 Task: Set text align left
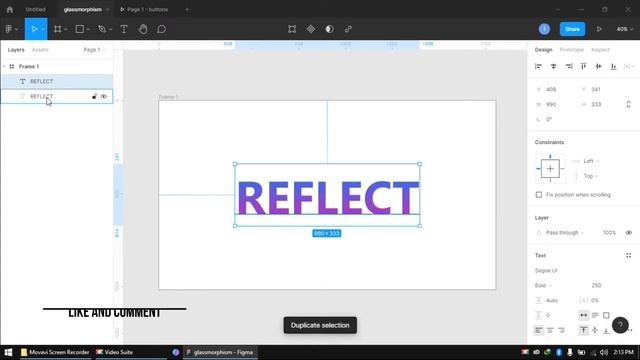539,330
